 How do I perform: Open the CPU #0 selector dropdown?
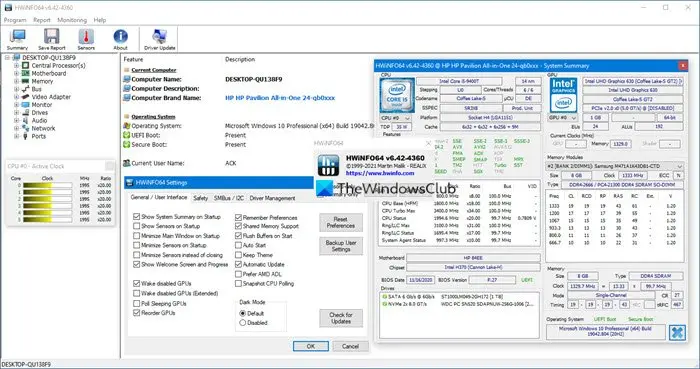(x=396, y=118)
